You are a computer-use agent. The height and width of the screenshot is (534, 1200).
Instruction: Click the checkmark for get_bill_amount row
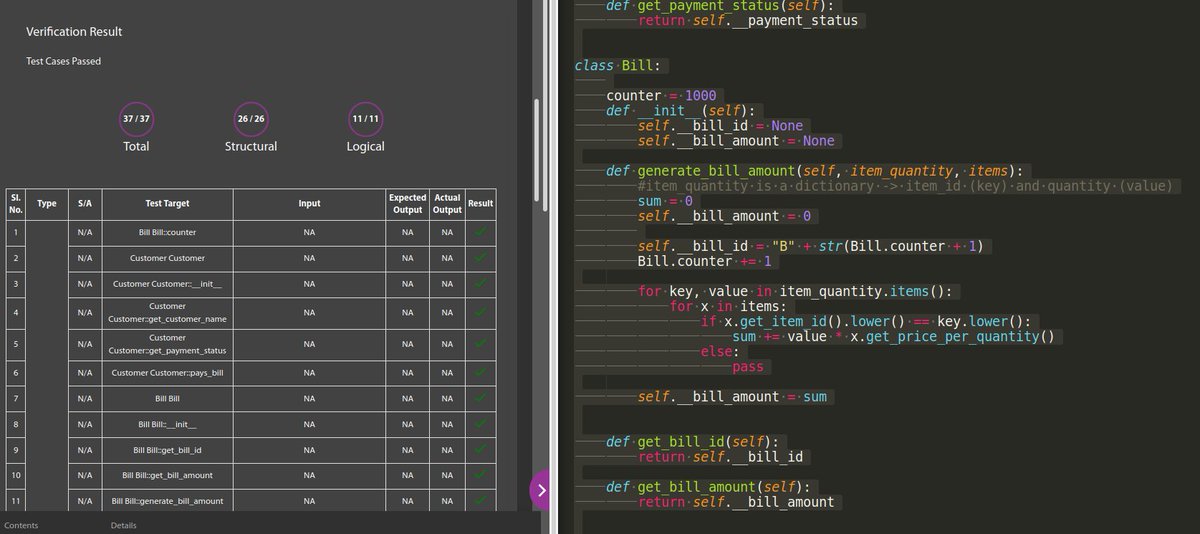click(x=481, y=475)
